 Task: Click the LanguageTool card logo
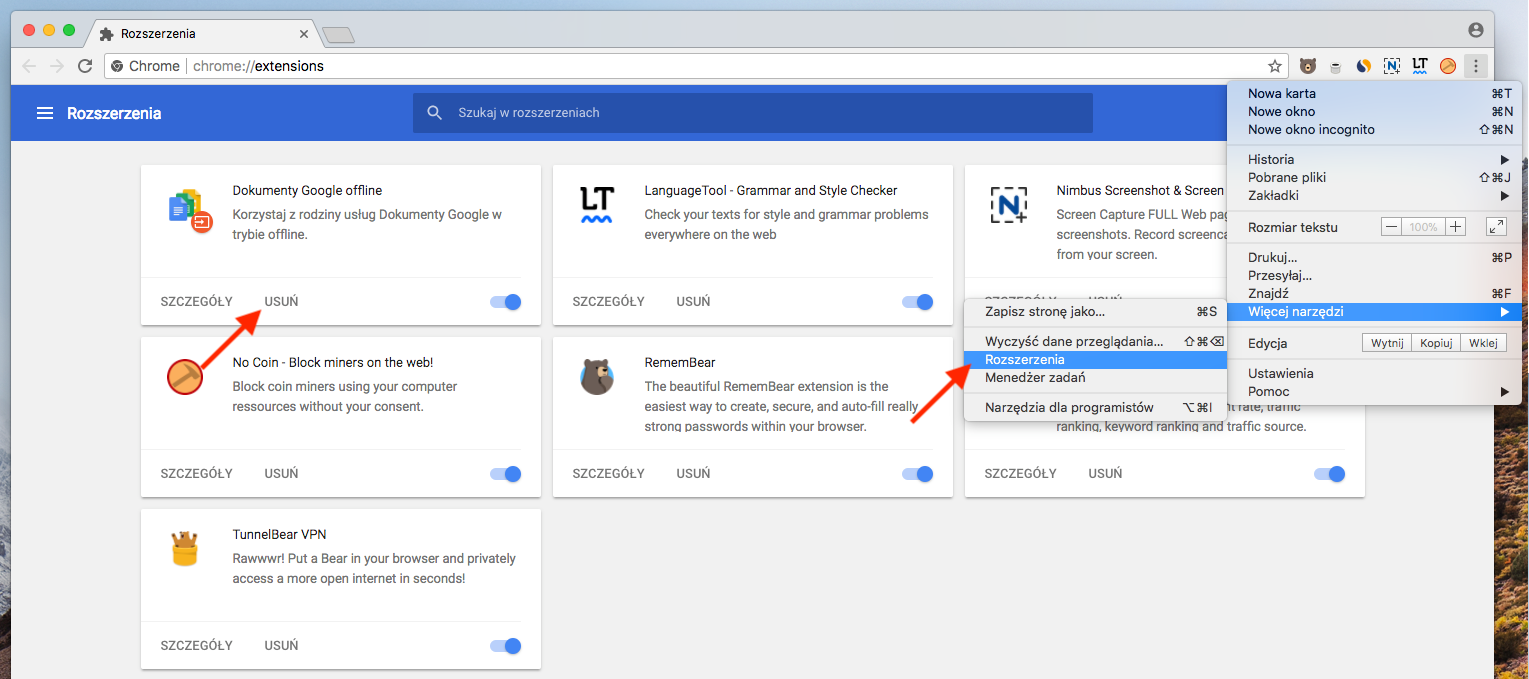click(x=597, y=205)
